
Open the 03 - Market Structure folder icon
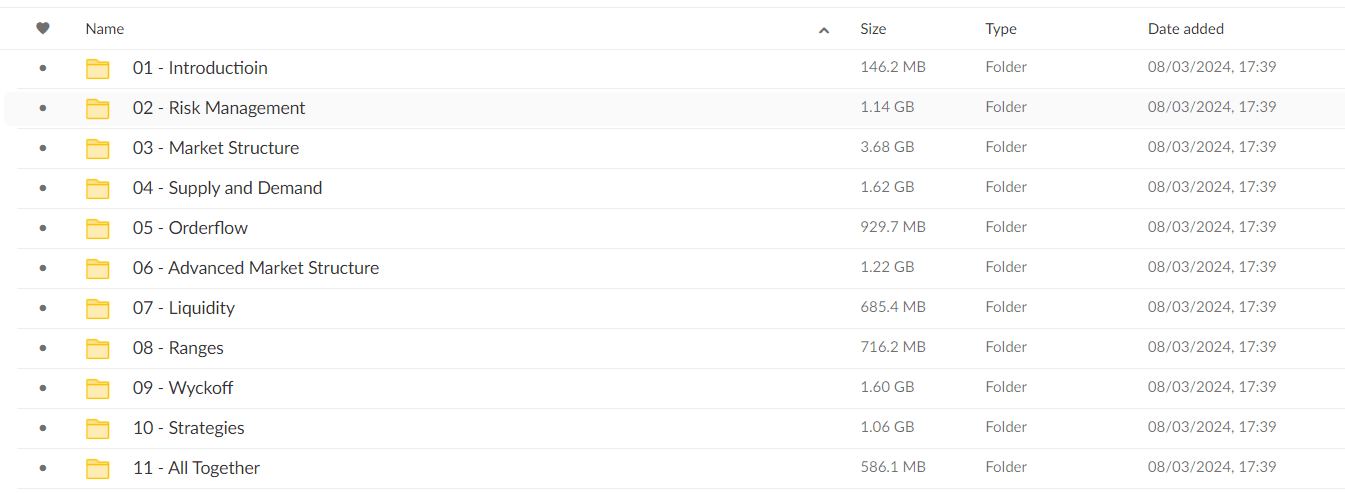(97, 148)
